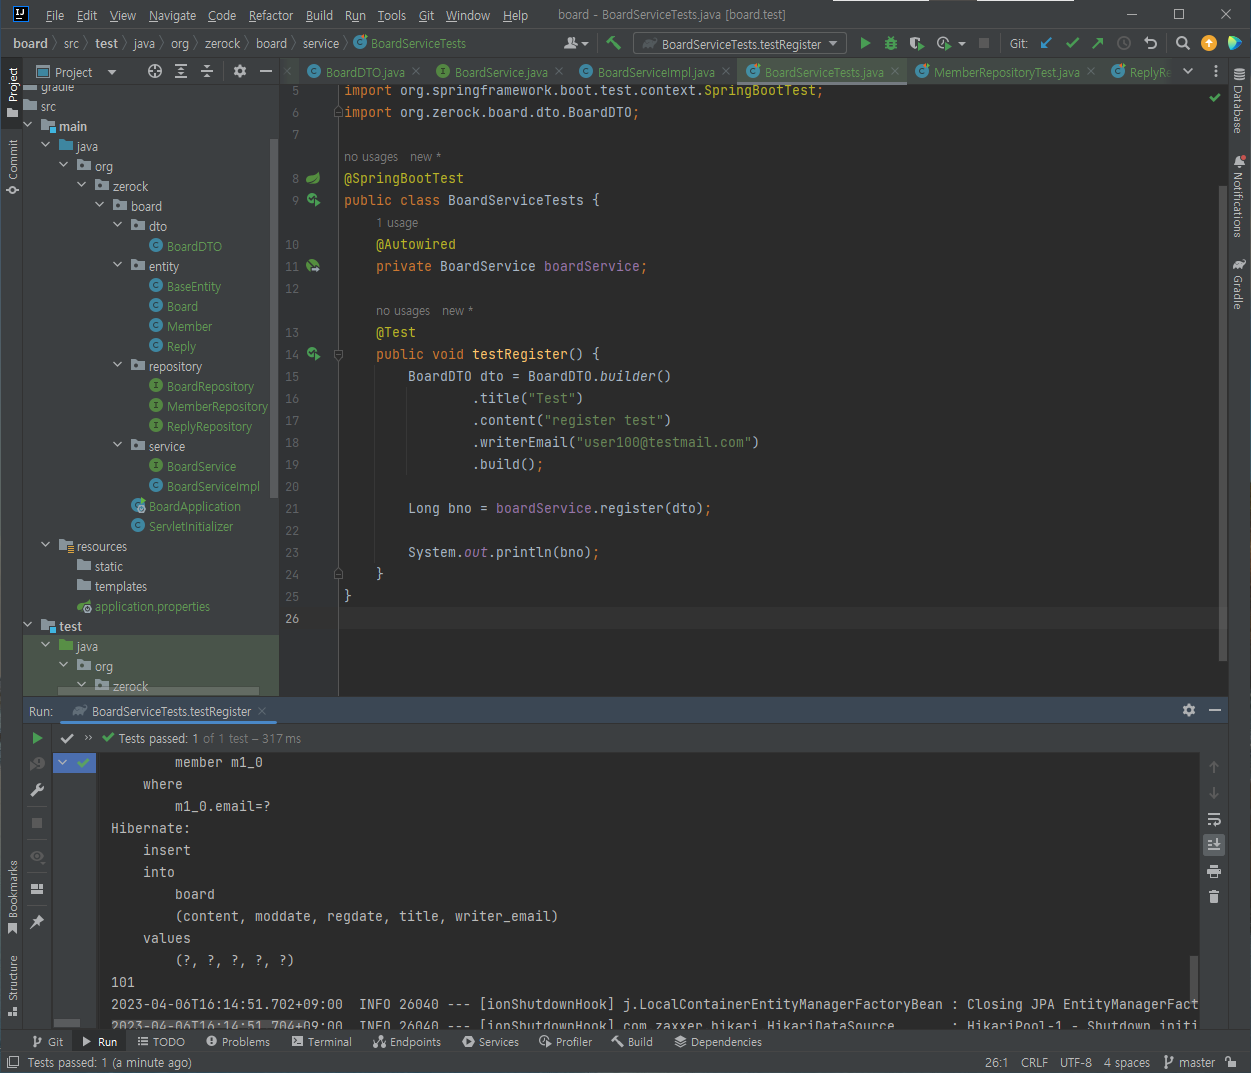The height and width of the screenshot is (1073, 1251).
Task: Run testRegister from the gutter icon
Action: click(x=314, y=354)
